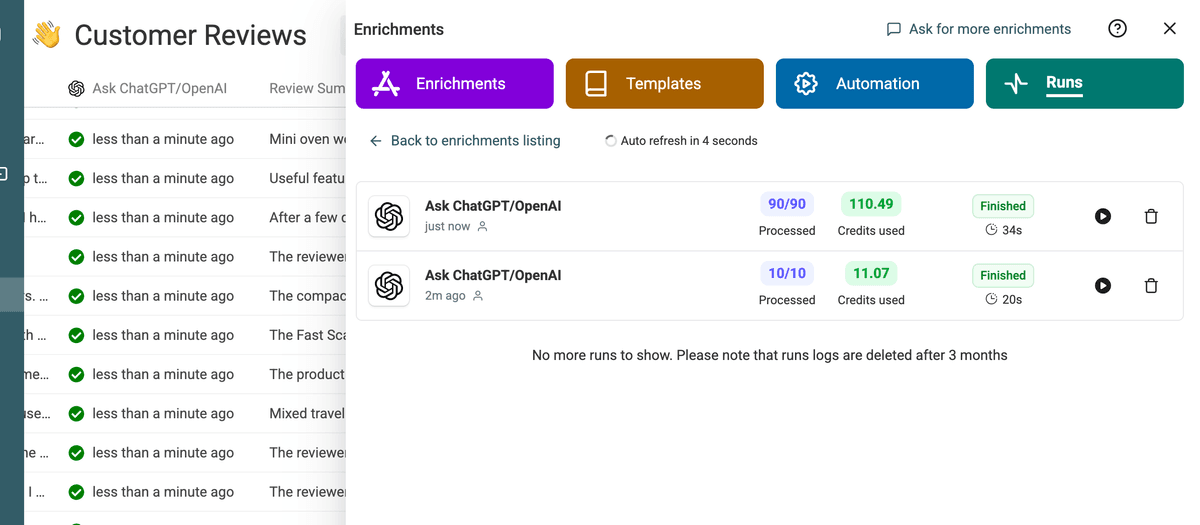Click the clock icon beside 34s
1200x525 pixels.
(991, 230)
